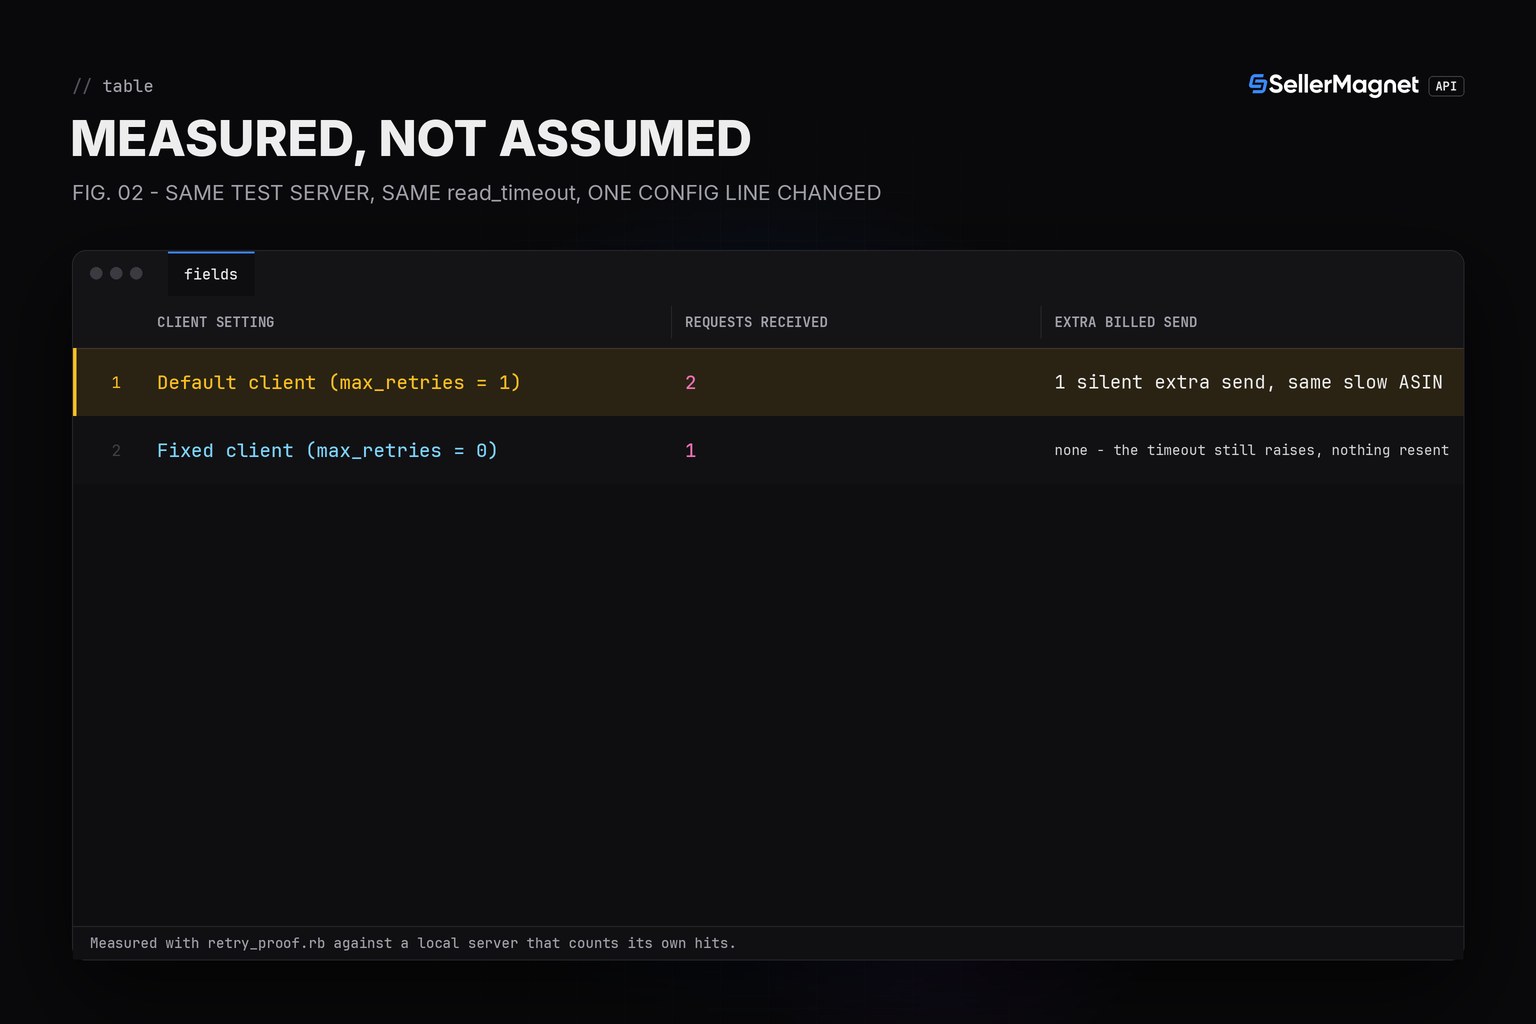Click the CLIENT SETTING column header
The height and width of the screenshot is (1024, 1536).
point(215,322)
